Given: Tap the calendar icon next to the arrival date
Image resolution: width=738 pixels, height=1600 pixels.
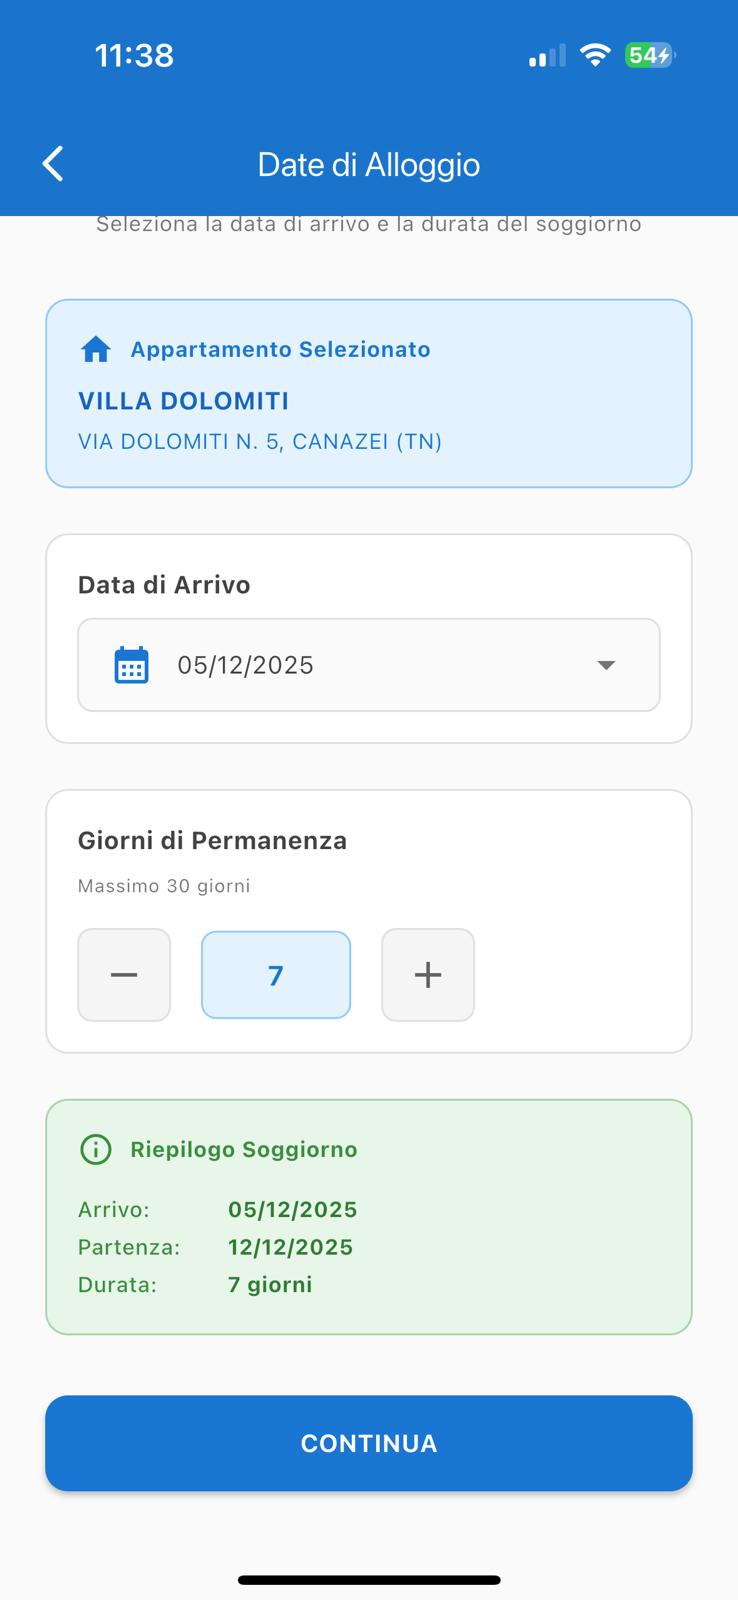Looking at the screenshot, I should pyautogui.click(x=133, y=664).
